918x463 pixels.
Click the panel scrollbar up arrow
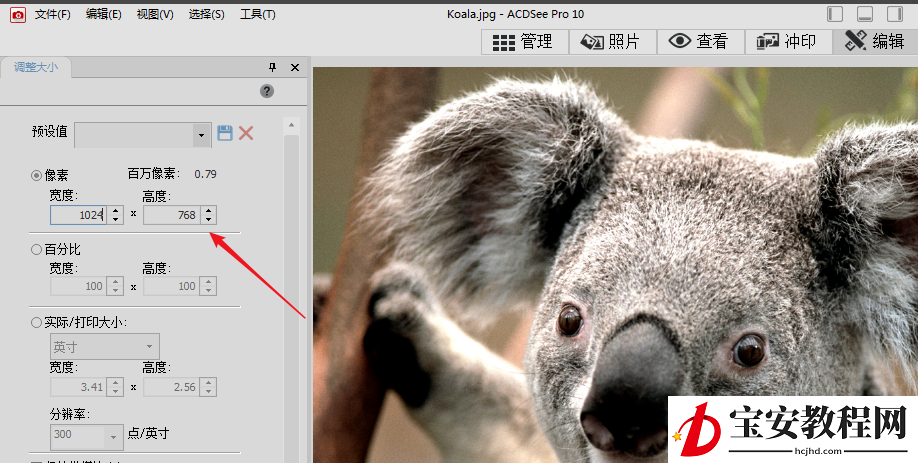[291, 125]
